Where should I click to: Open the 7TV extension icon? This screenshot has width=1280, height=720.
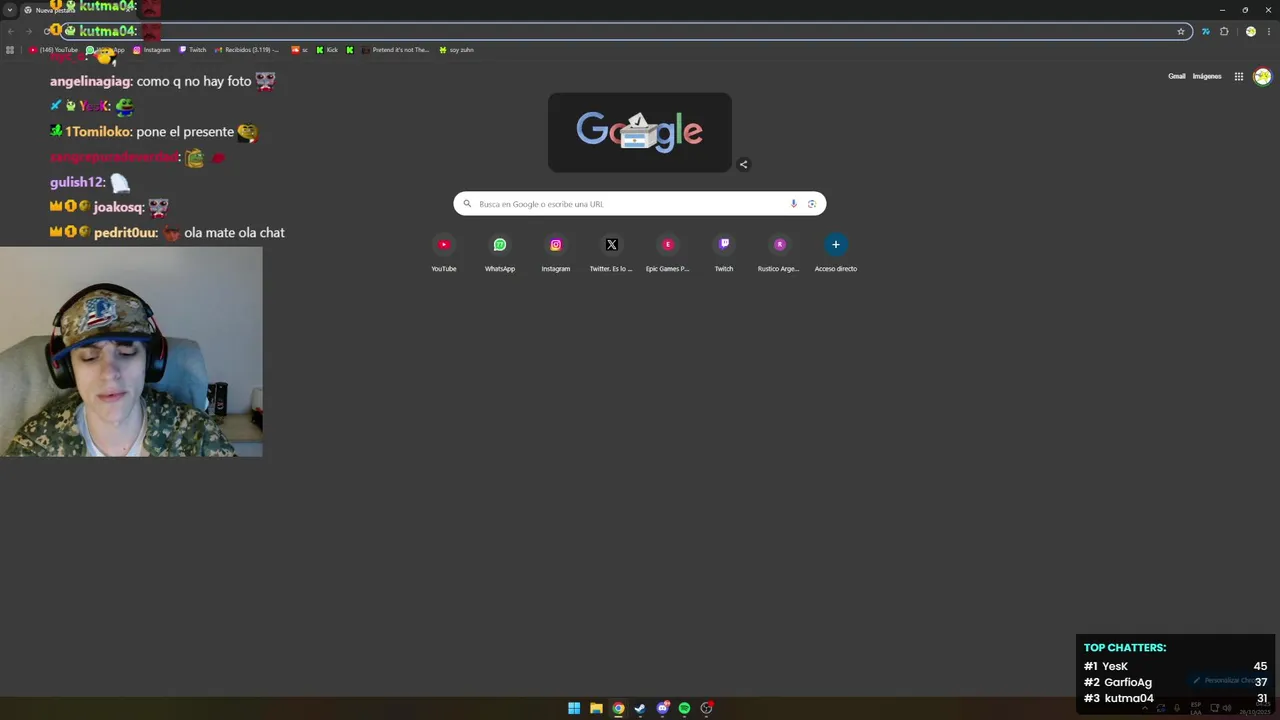point(1205,31)
